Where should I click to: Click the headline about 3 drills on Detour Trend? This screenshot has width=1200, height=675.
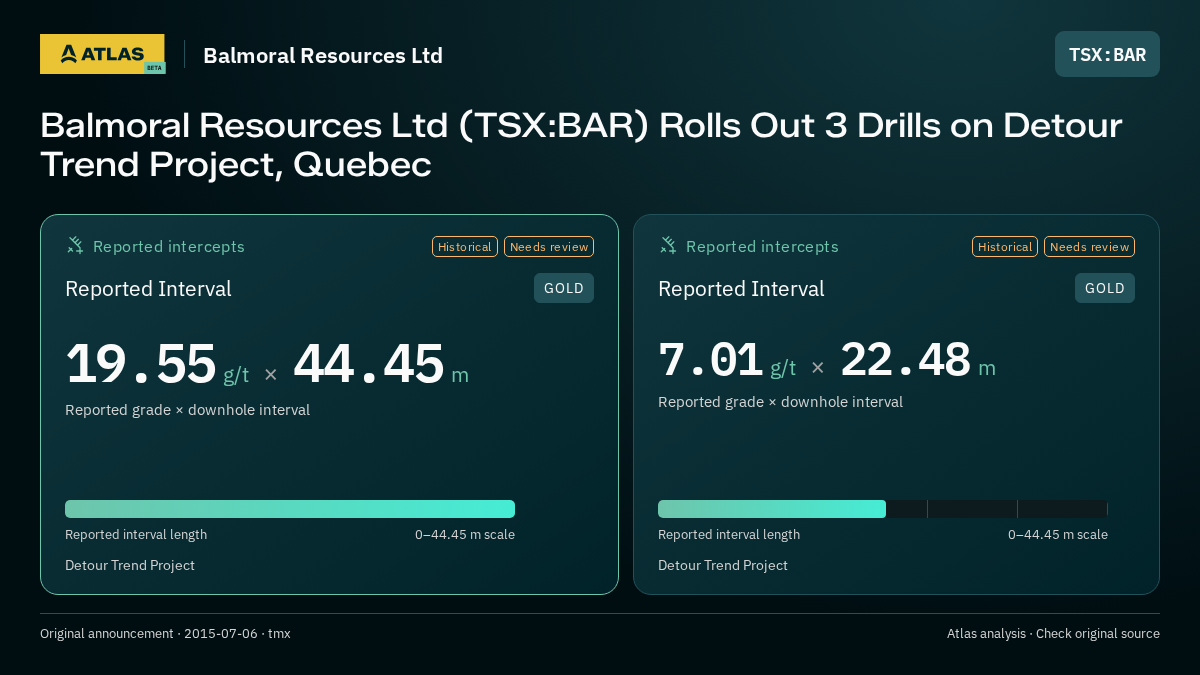pyautogui.click(x=581, y=145)
